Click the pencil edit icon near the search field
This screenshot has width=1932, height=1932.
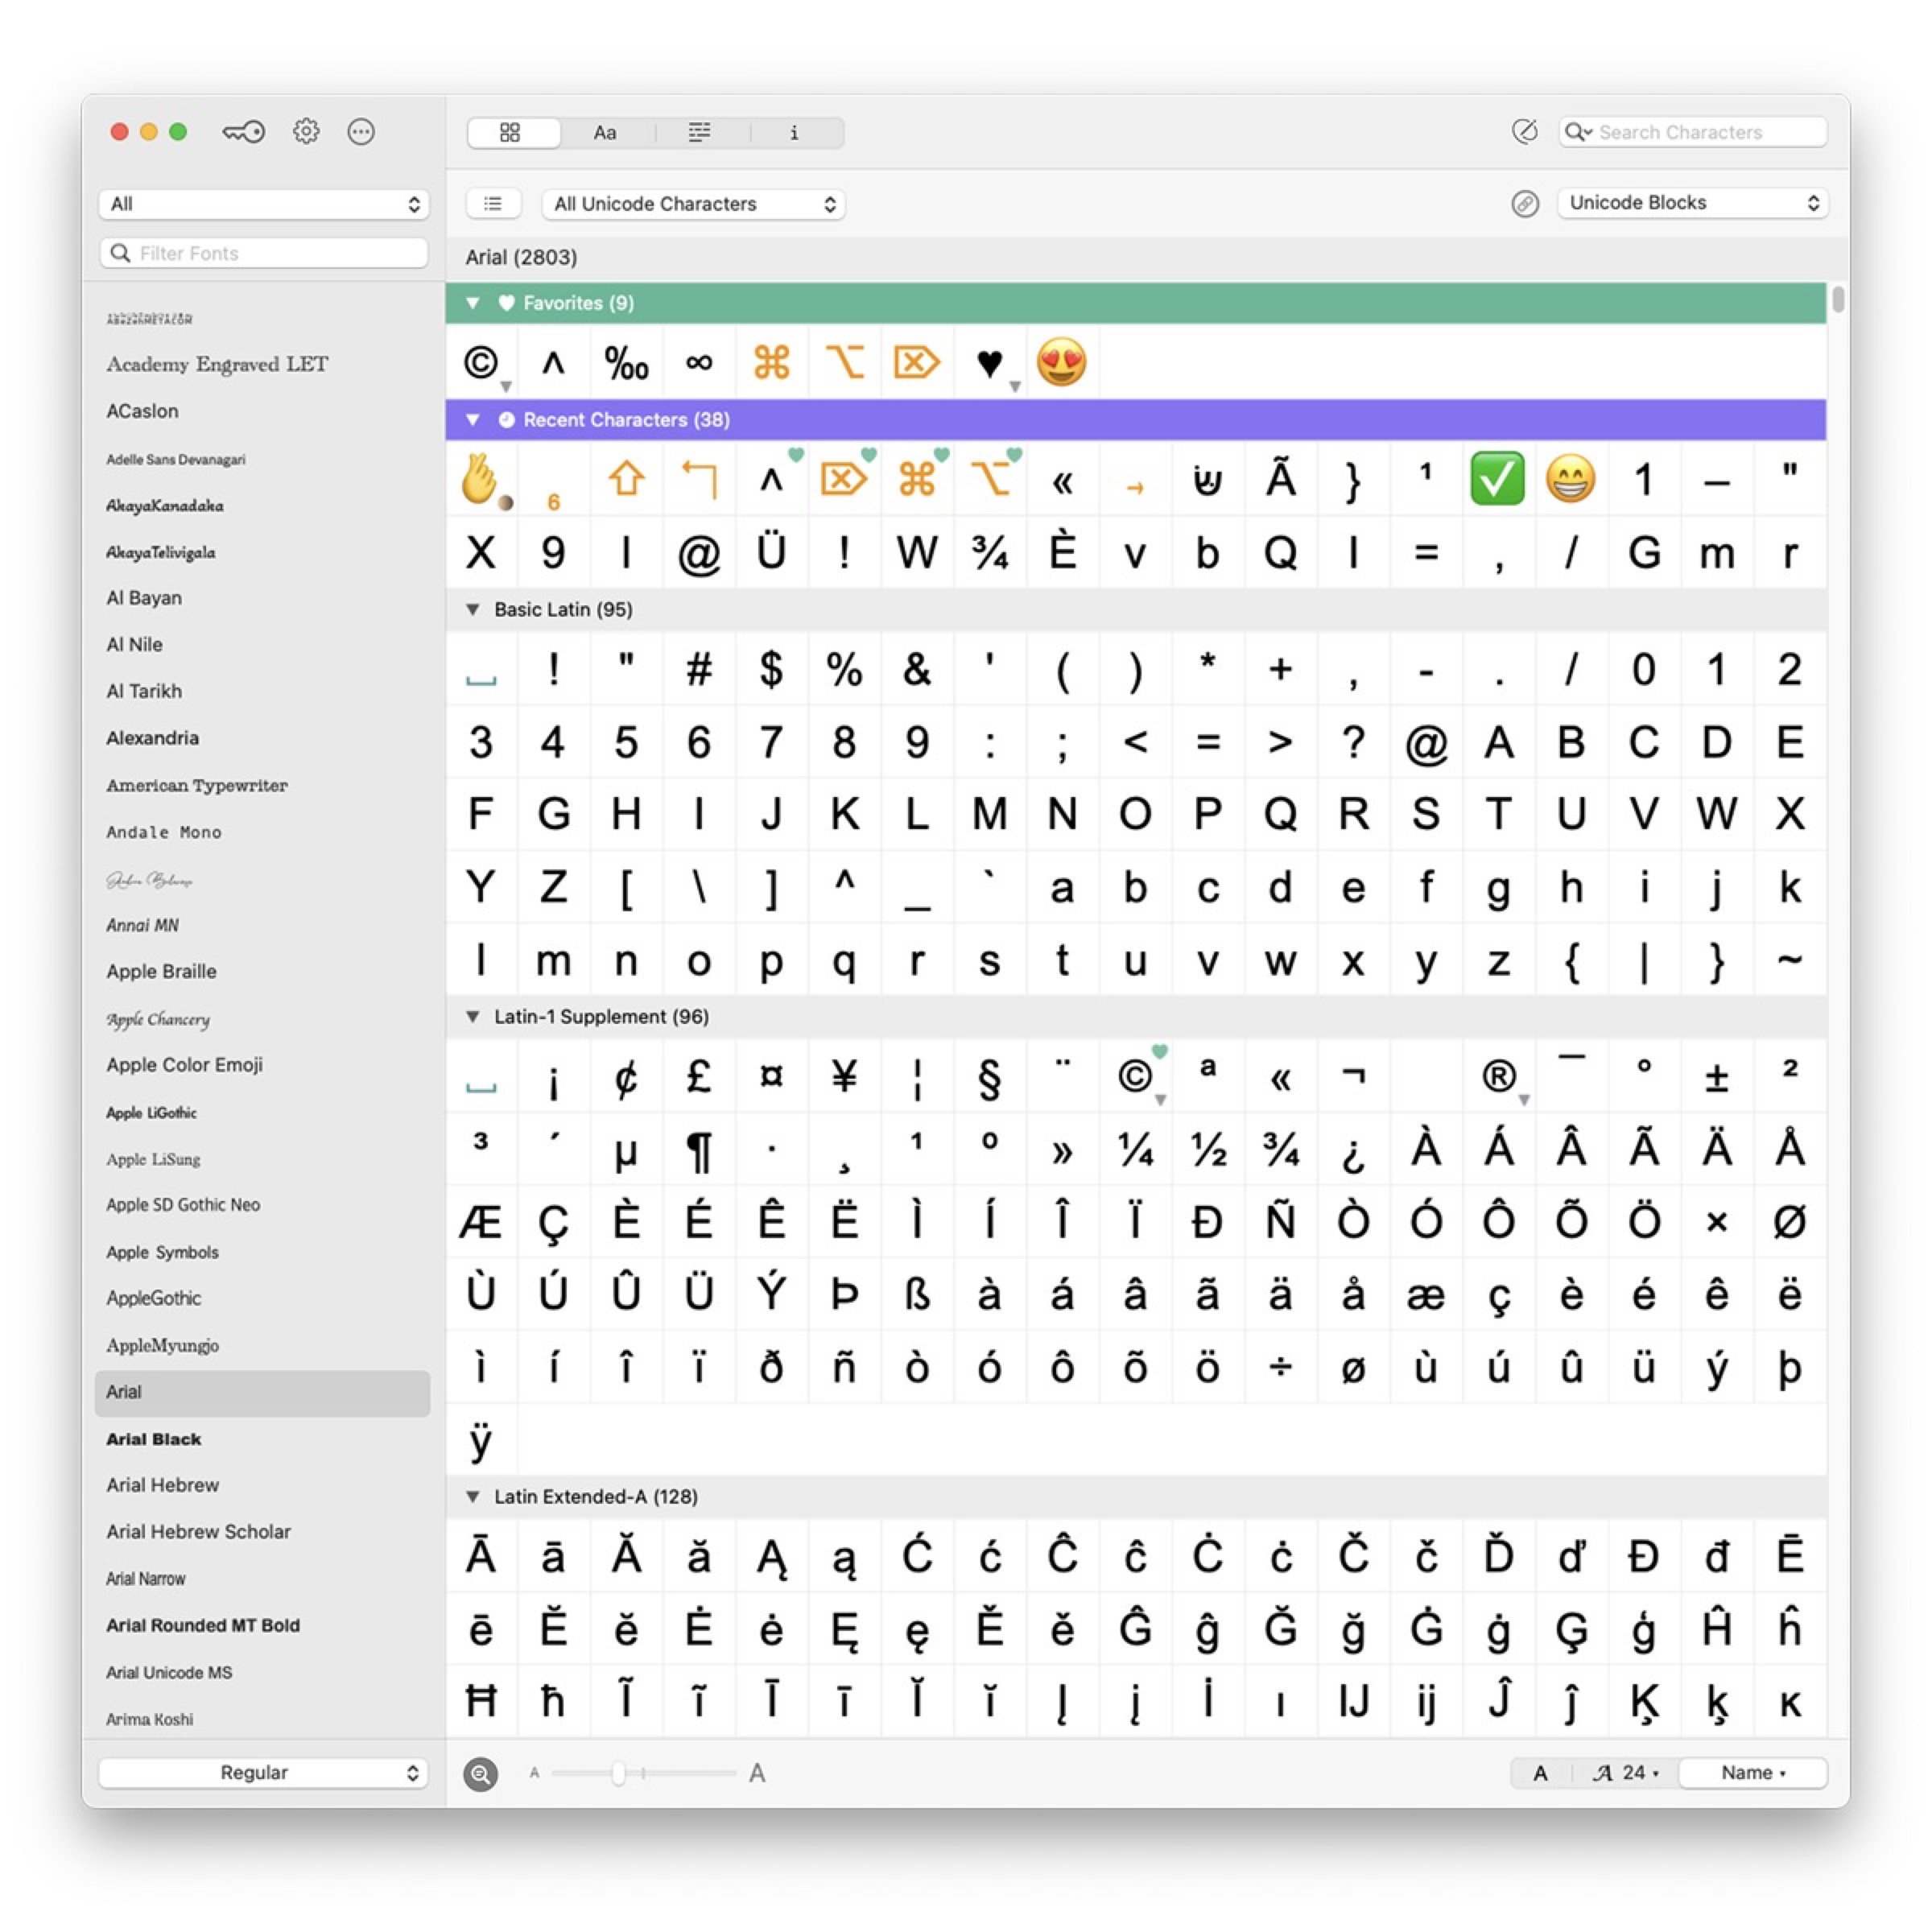1524,131
